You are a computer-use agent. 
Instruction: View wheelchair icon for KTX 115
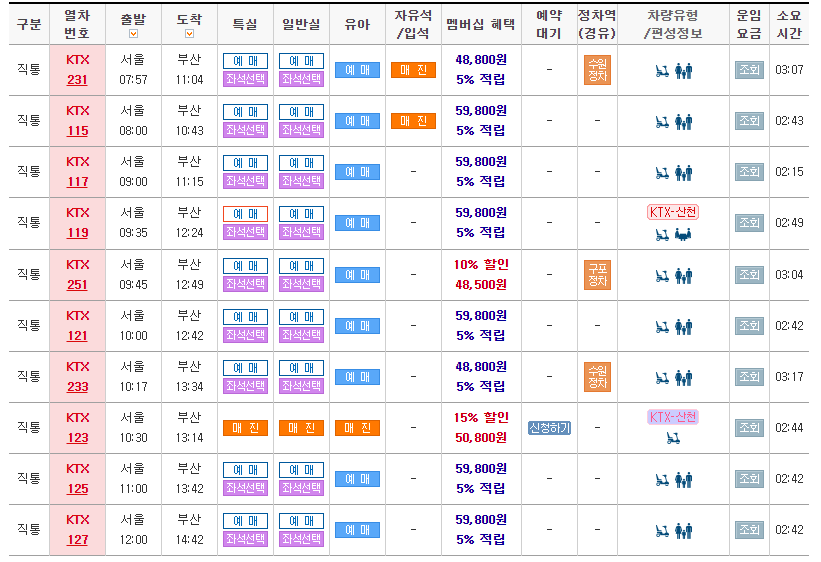click(662, 122)
